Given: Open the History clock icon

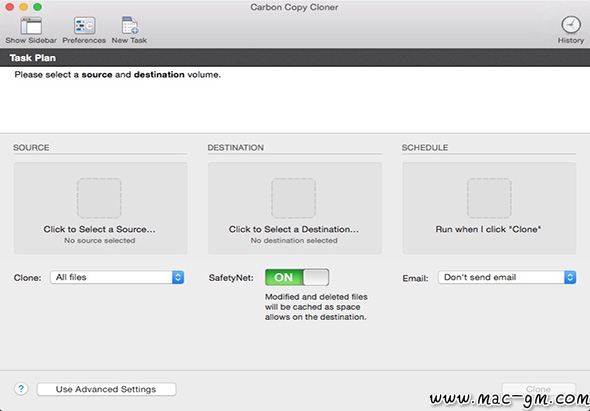Looking at the screenshot, I should tap(571, 25).
